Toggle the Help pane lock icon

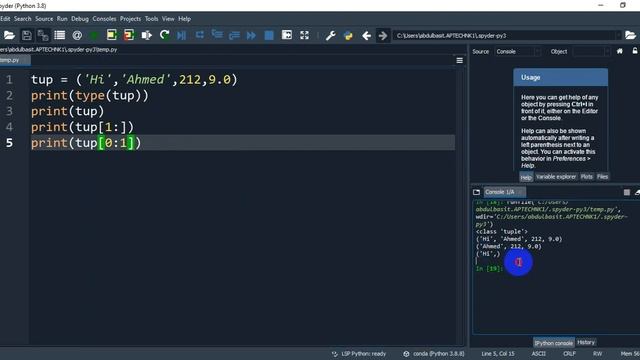[x=635, y=51]
